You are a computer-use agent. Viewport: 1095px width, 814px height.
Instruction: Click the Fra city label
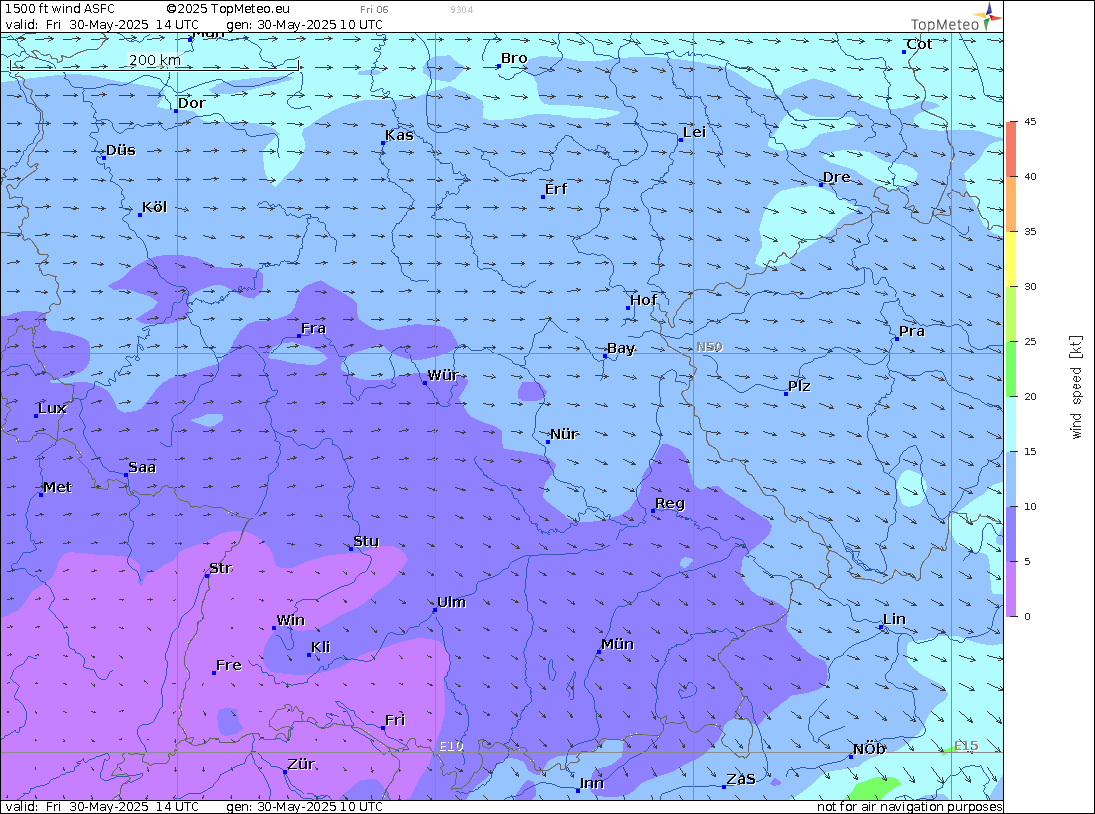(314, 328)
